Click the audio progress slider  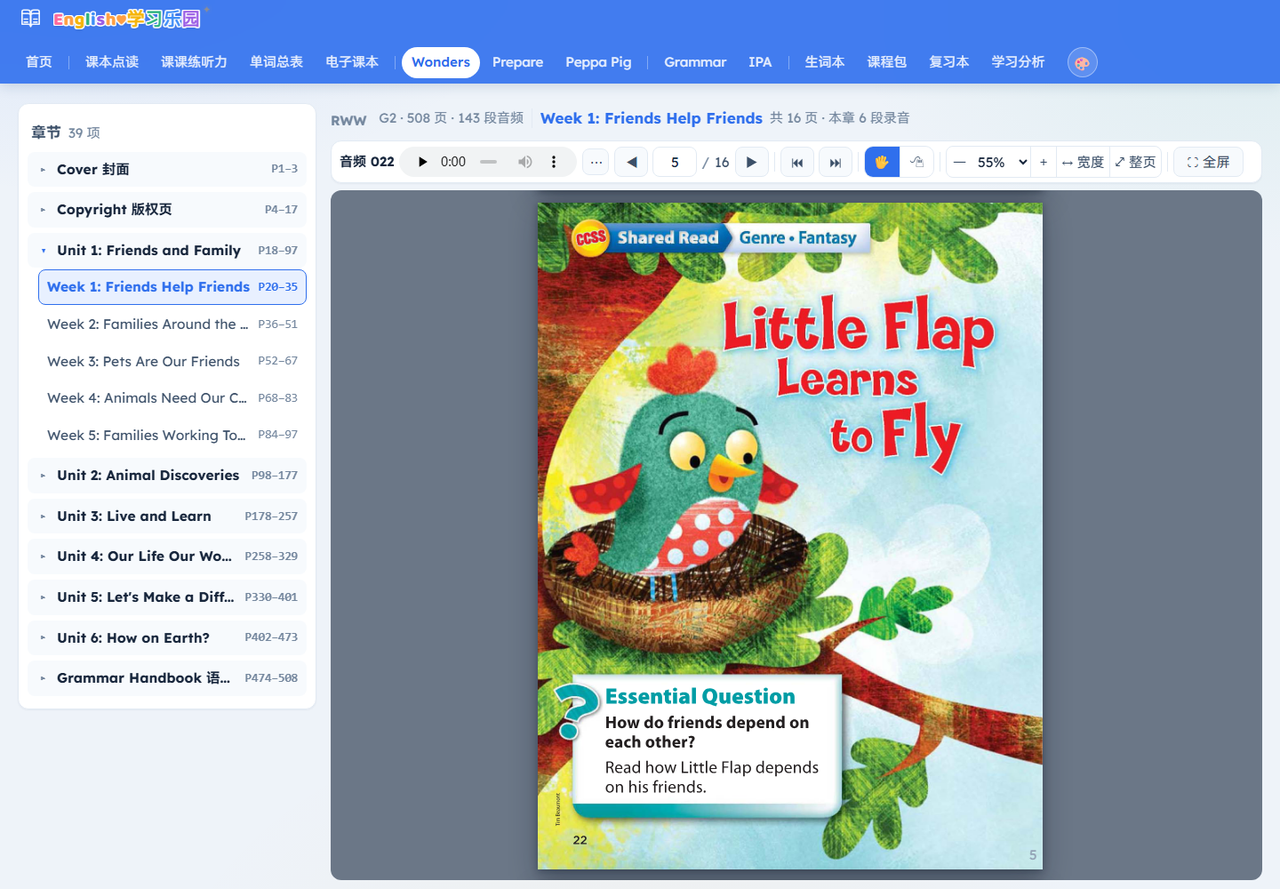tap(488, 162)
